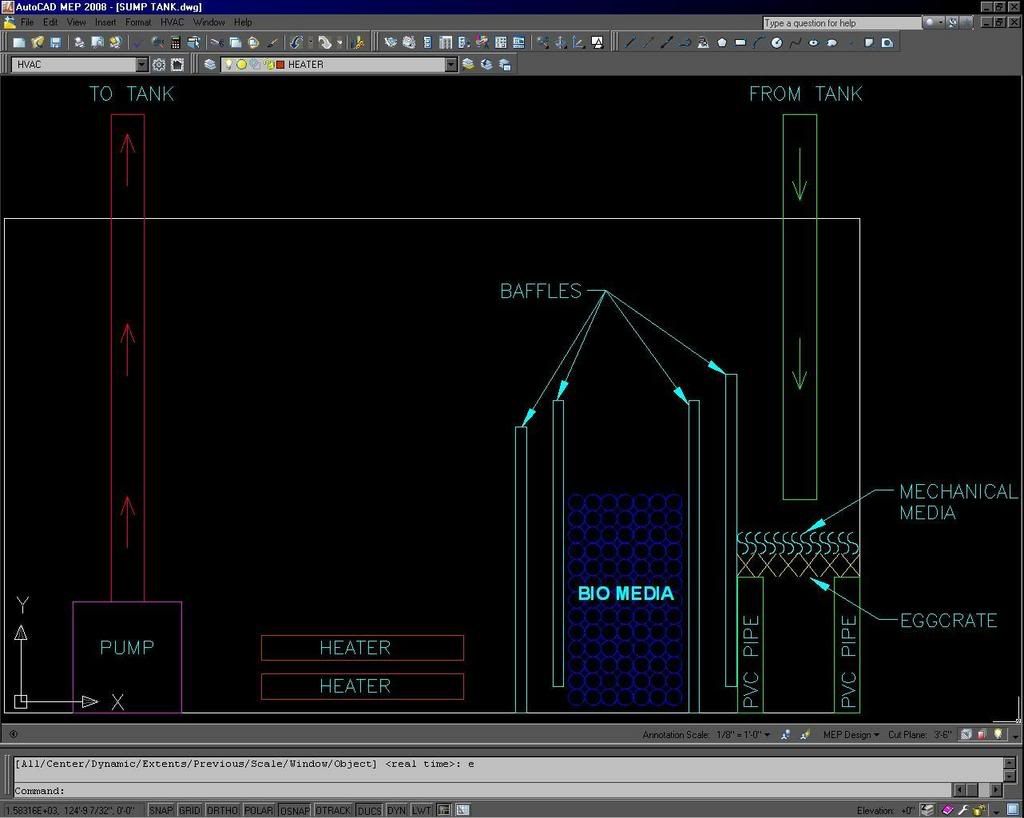Viewport: 1024px width, 818px height.
Task: Open QuickCalc calculator icon
Action: coord(175,42)
